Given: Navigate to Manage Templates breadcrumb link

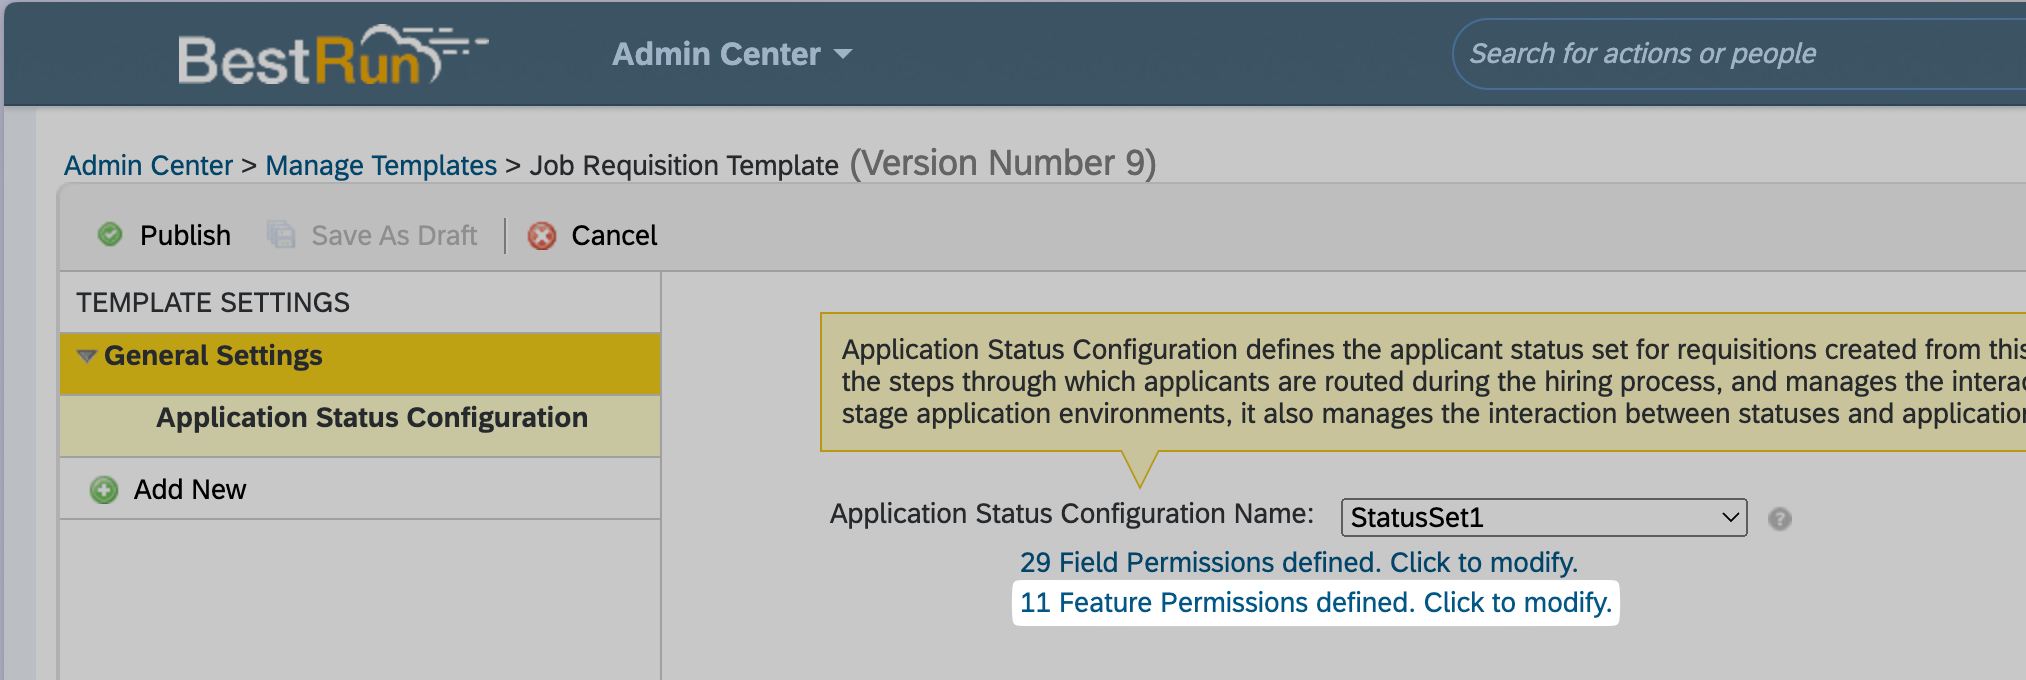Looking at the screenshot, I should [381, 166].
